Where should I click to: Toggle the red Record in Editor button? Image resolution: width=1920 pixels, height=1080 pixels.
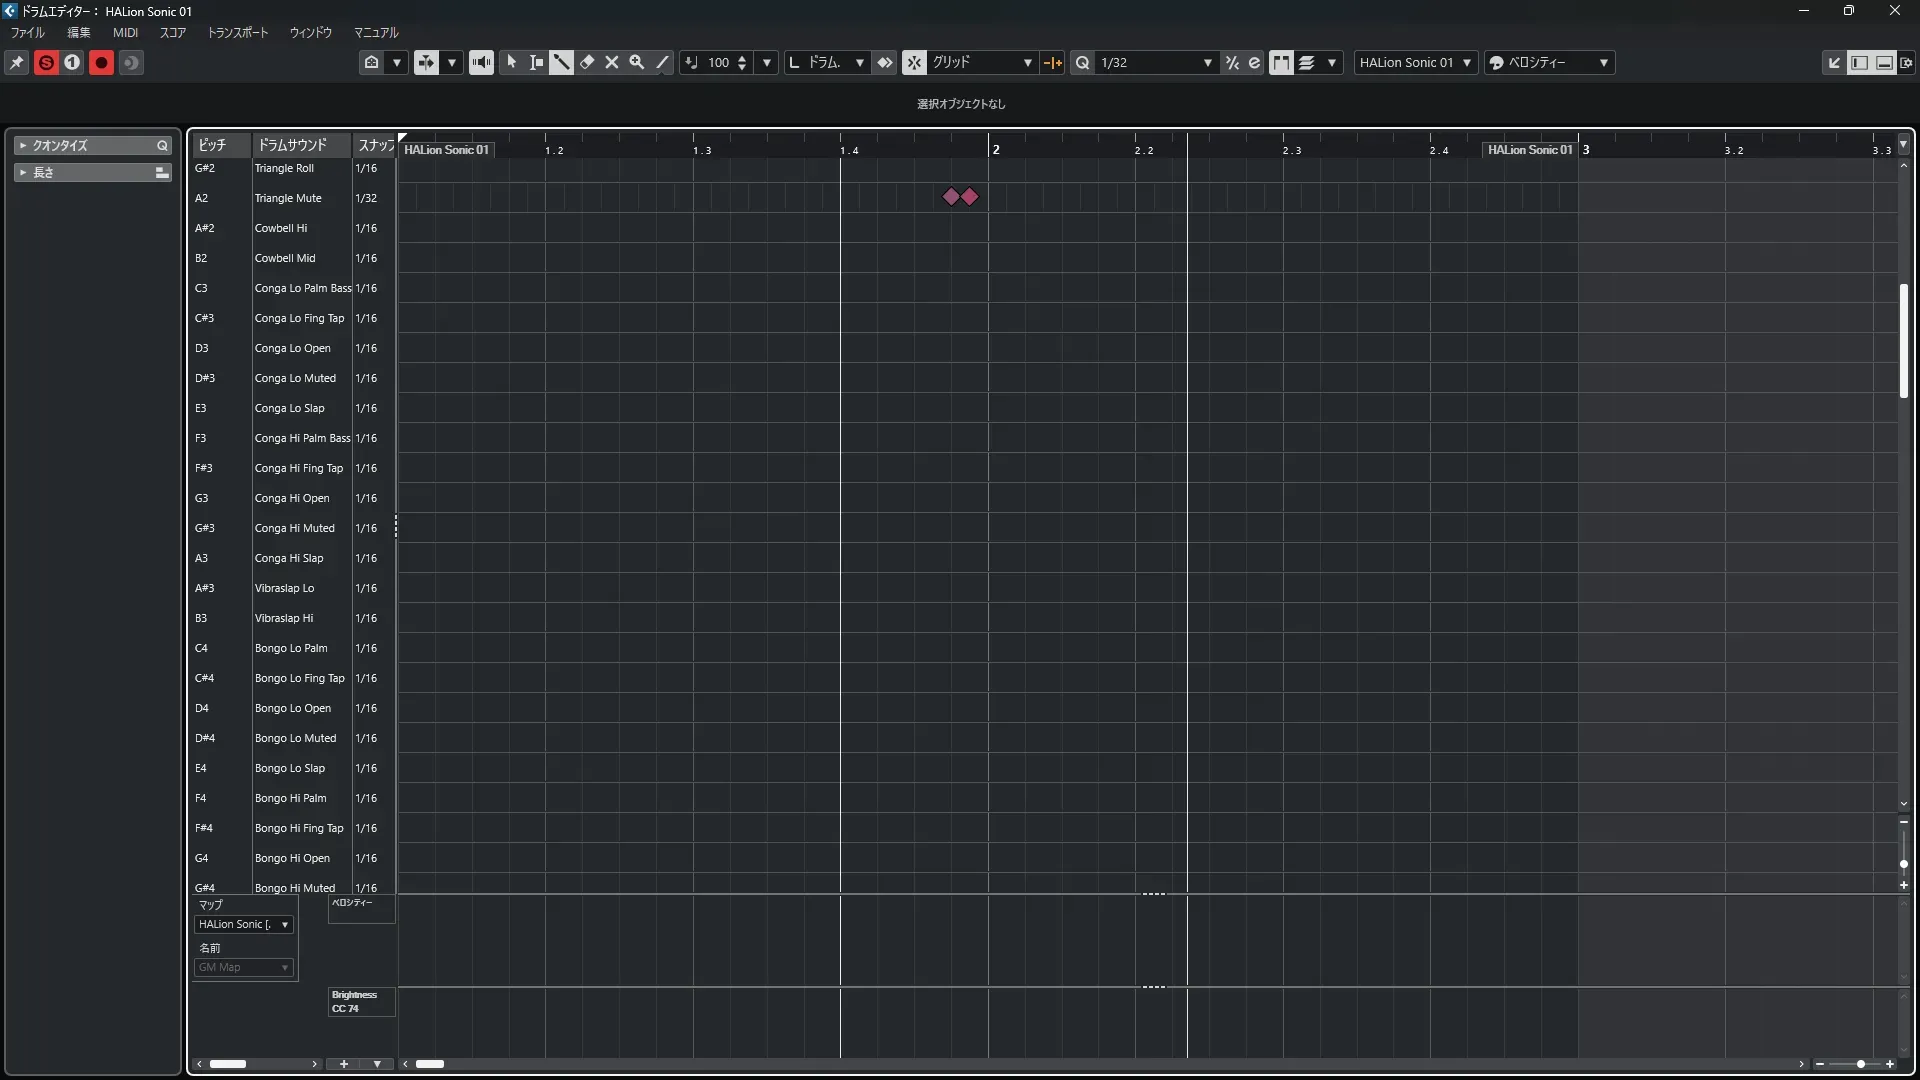pyautogui.click(x=101, y=62)
